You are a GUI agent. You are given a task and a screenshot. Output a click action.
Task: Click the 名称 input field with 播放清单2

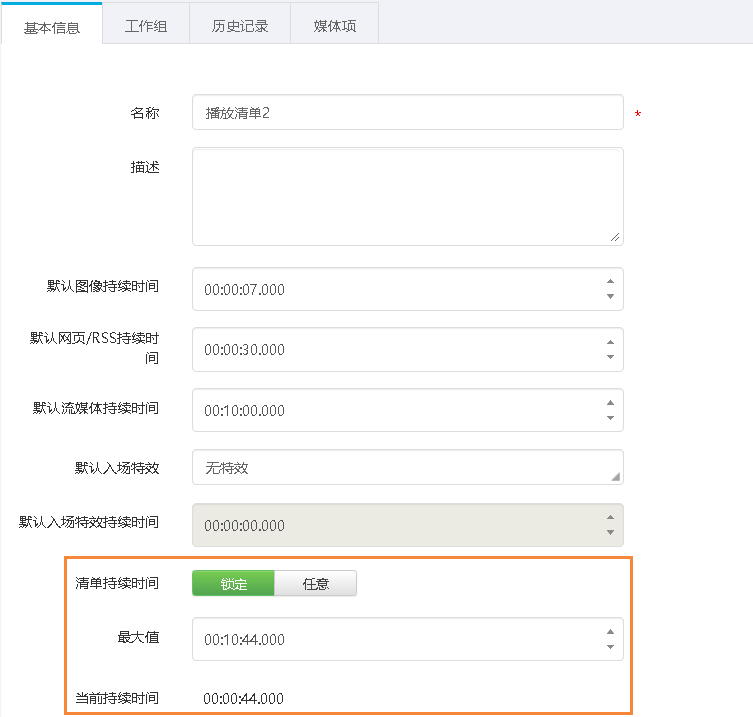click(408, 112)
